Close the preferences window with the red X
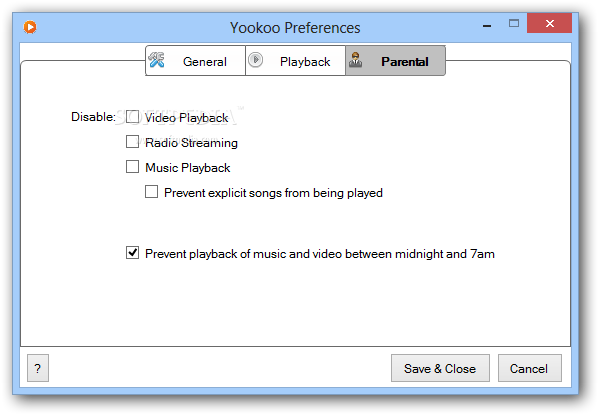This screenshot has height=415, width=599. [x=549, y=23]
